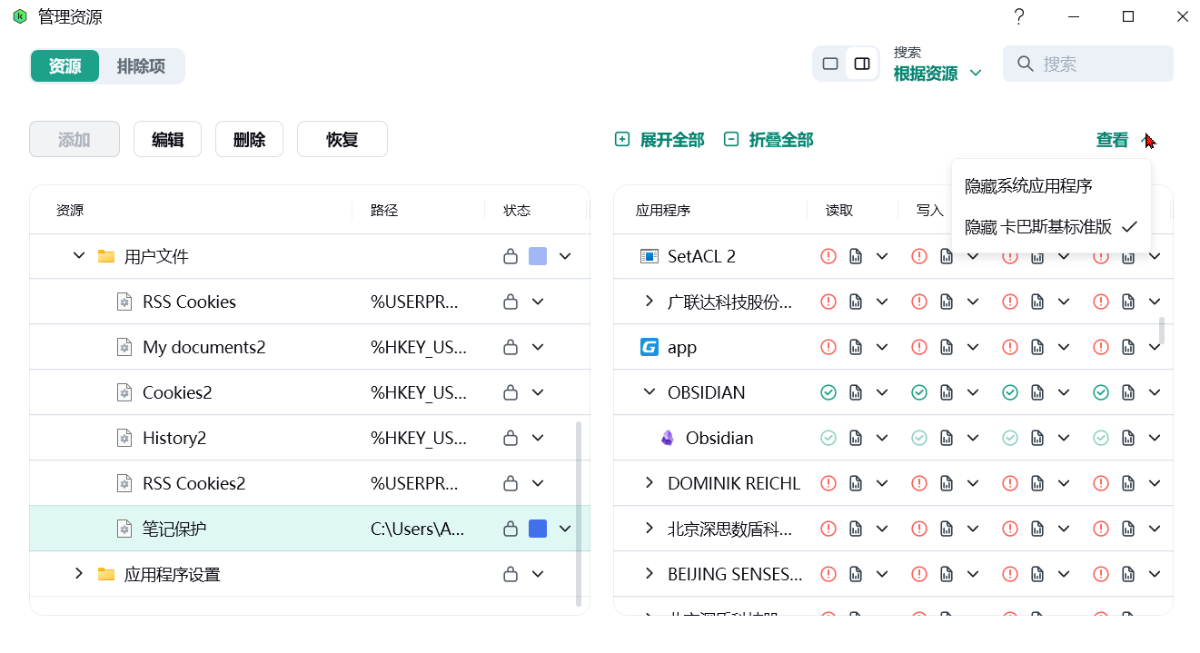Click the Obsidian purple app icon
Image resolution: width=1200 pixels, height=653 pixels.
(x=668, y=438)
